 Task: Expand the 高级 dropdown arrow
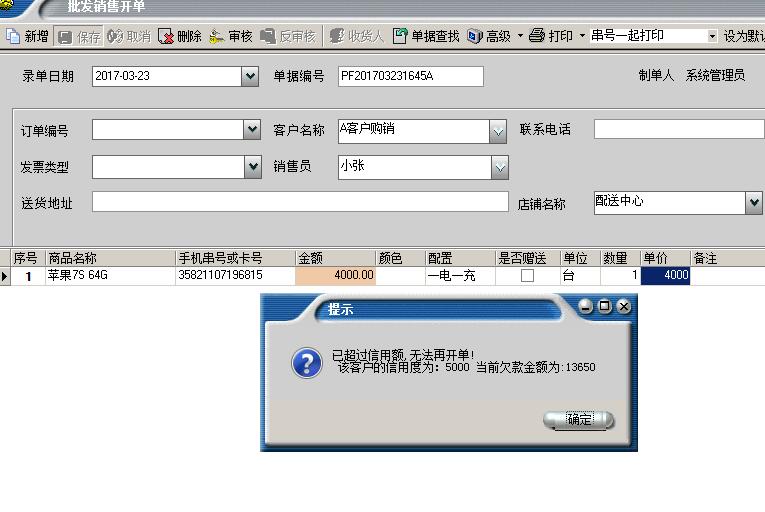coord(520,36)
